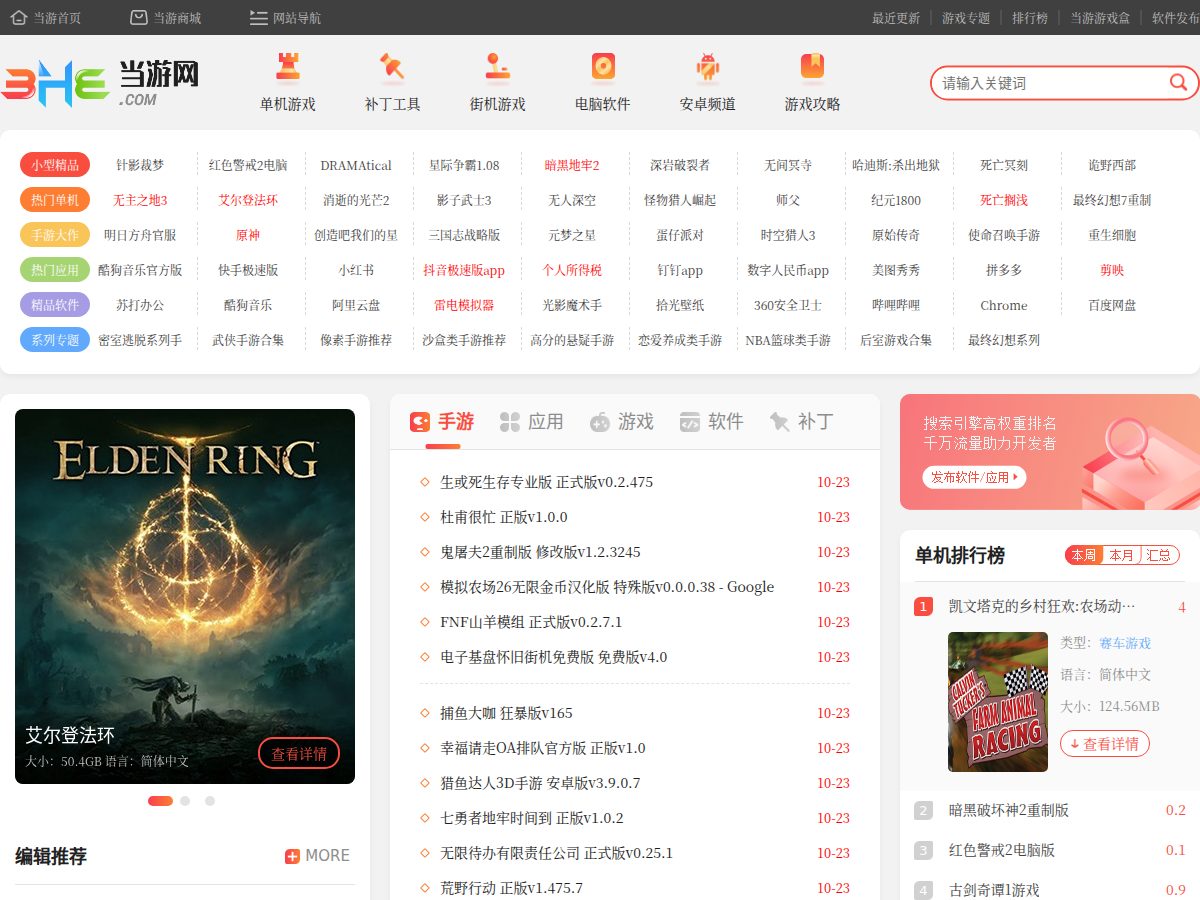Select 汇总 ranking toggle
Image resolution: width=1200 pixels, height=900 pixels.
click(x=1159, y=555)
